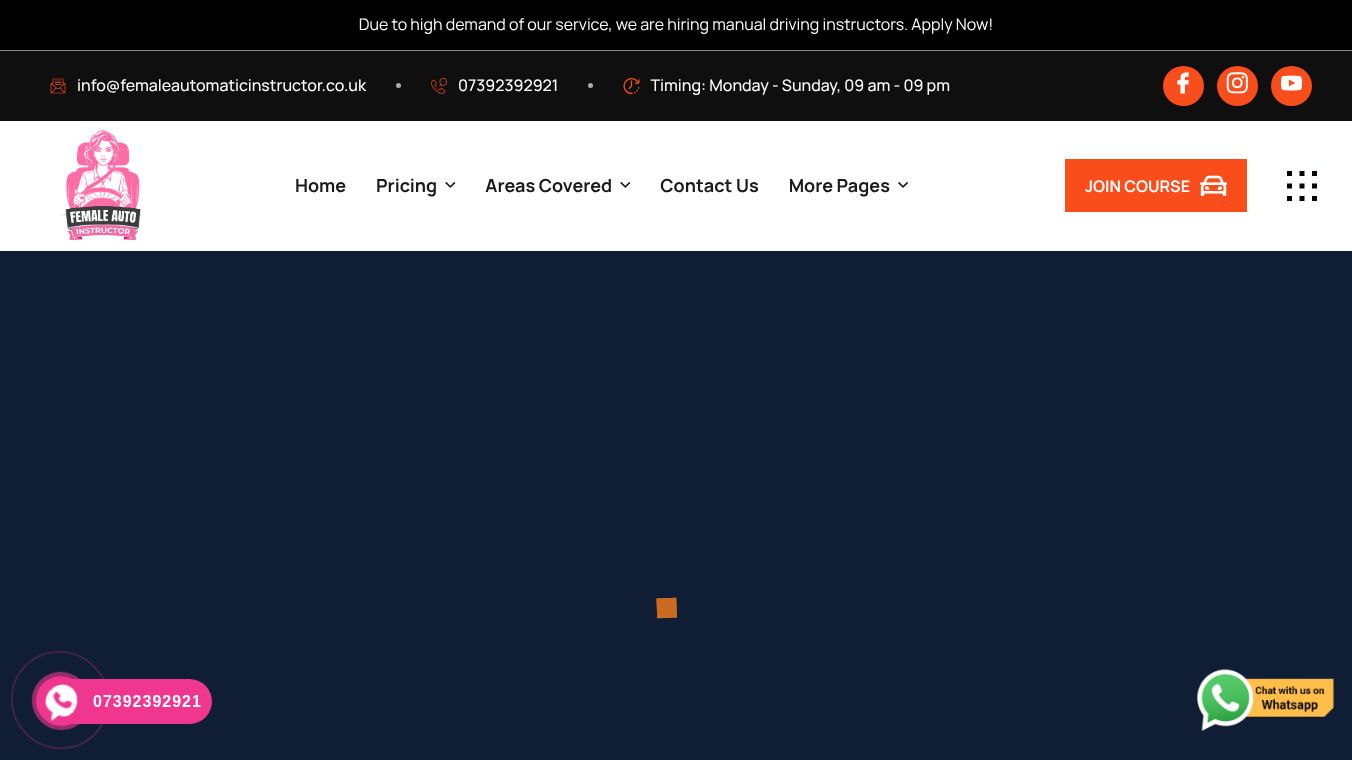
Task: Click the hiring instructors Apply Now announcement
Action: (676, 25)
